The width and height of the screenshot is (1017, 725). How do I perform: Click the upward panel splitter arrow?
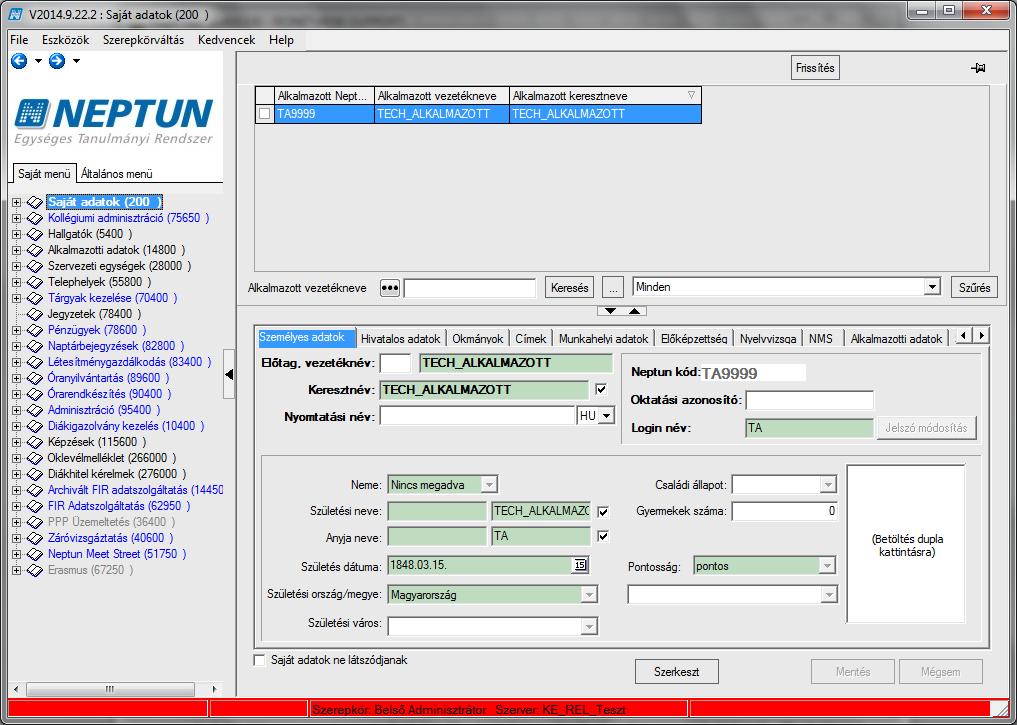(634, 311)
